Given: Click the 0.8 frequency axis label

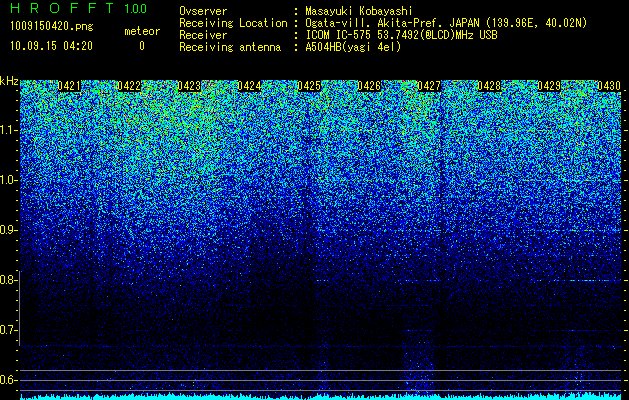Looking at the screenshot, I should pos(9,280).
